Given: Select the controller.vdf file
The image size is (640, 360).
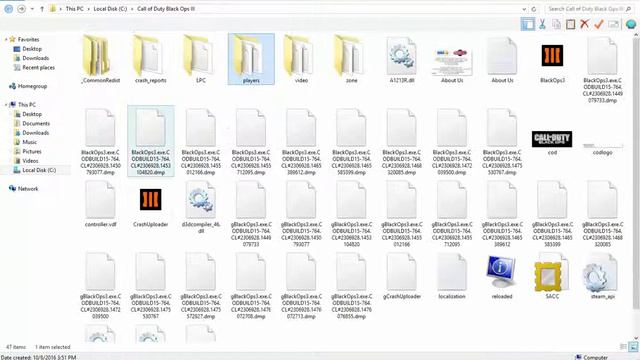Looking at the screenshot, I should tap(100, 203).
